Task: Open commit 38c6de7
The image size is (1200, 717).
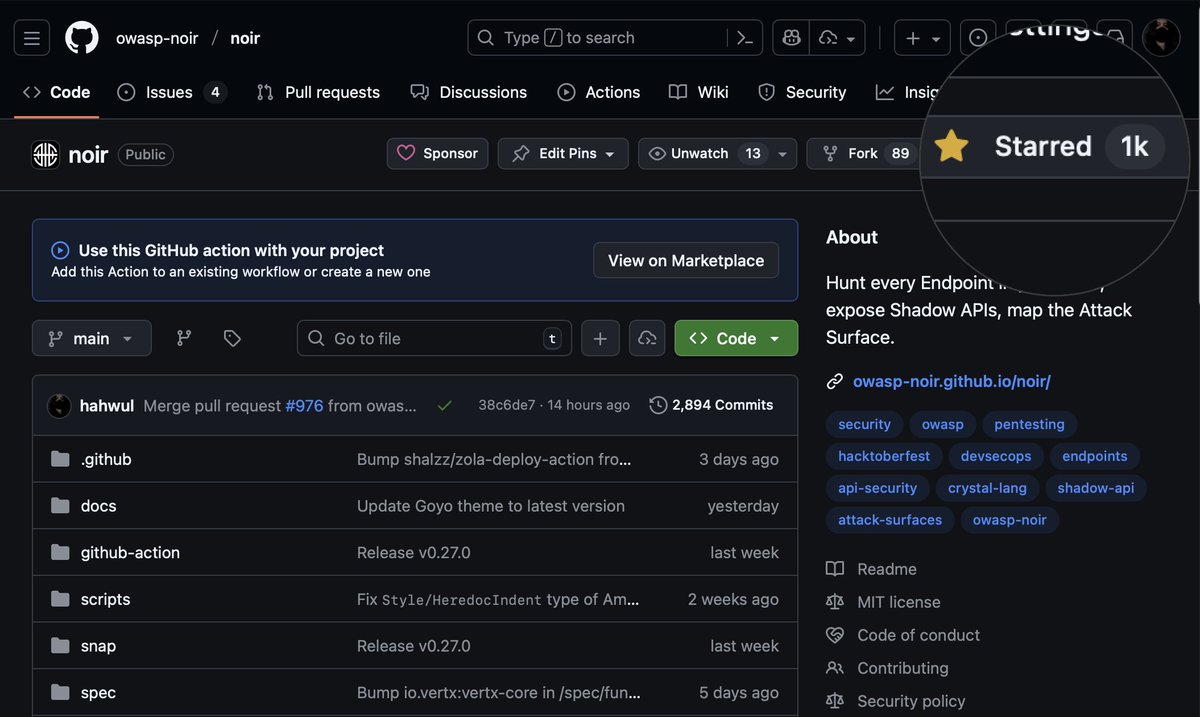Action: pos(507,405)
